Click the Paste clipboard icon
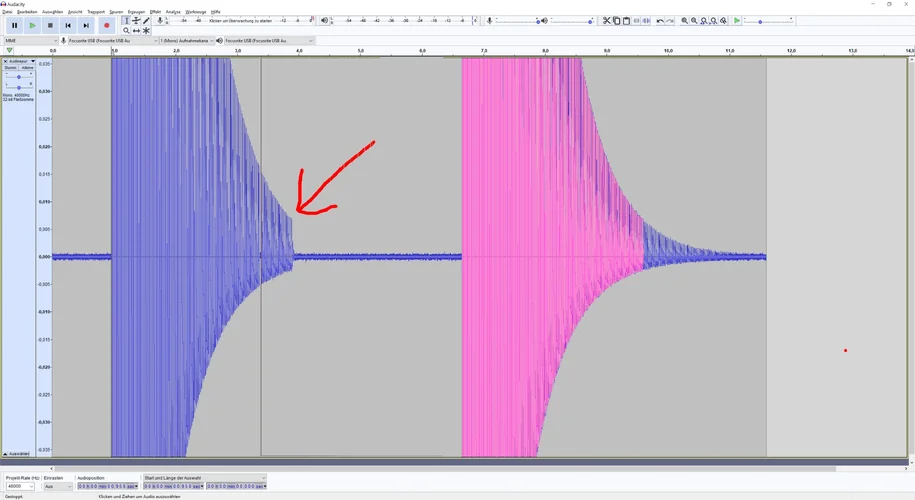Screen dimensions: 915x500 click(626, 20)
